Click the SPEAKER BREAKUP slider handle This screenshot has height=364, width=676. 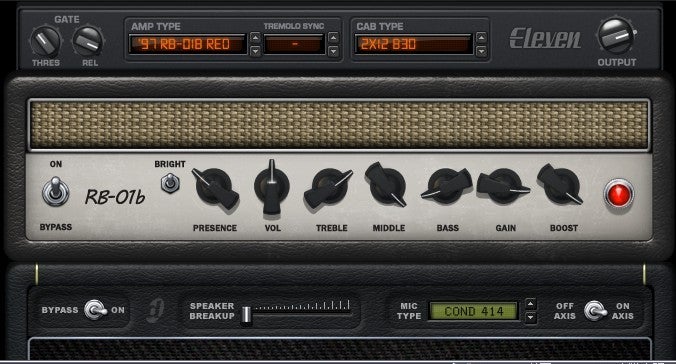246,314
